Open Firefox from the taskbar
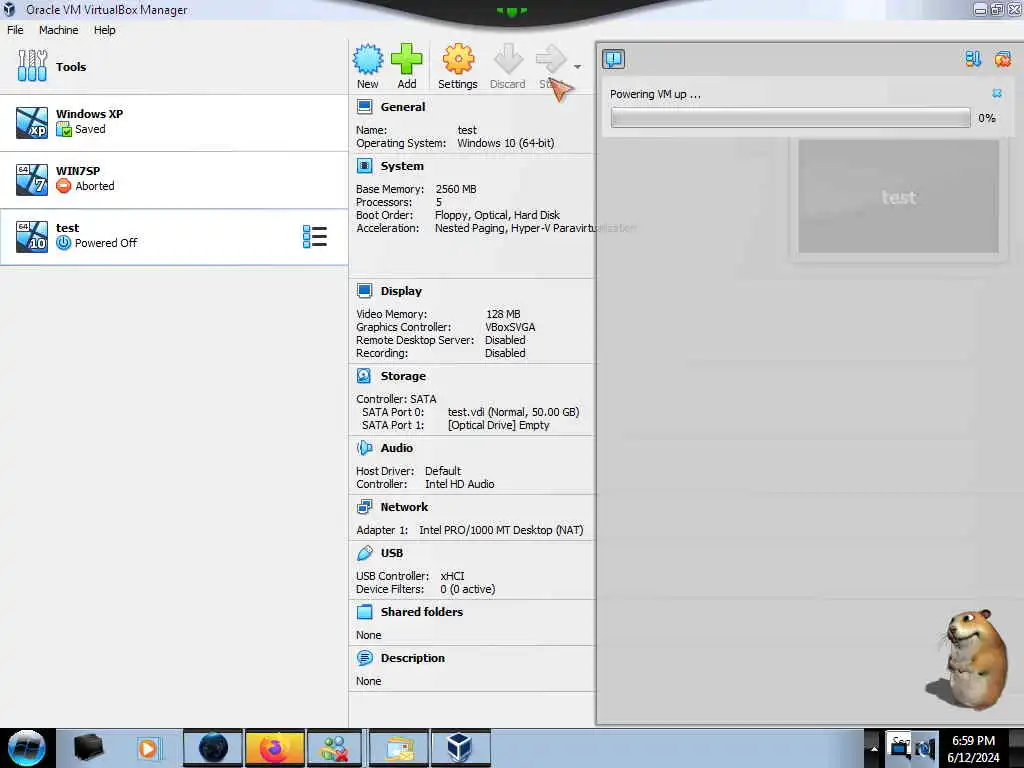1024x768 pixels. coord(274,748)
